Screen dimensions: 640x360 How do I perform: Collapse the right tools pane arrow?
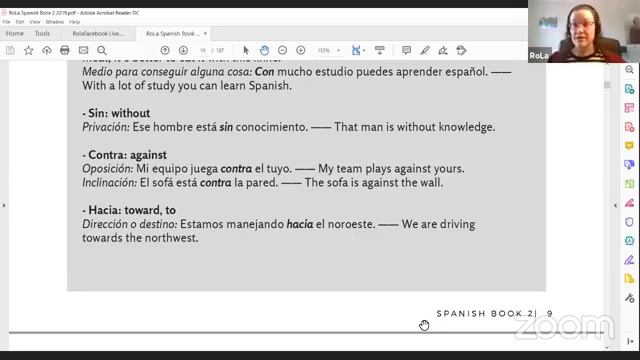tap(615, 205)
